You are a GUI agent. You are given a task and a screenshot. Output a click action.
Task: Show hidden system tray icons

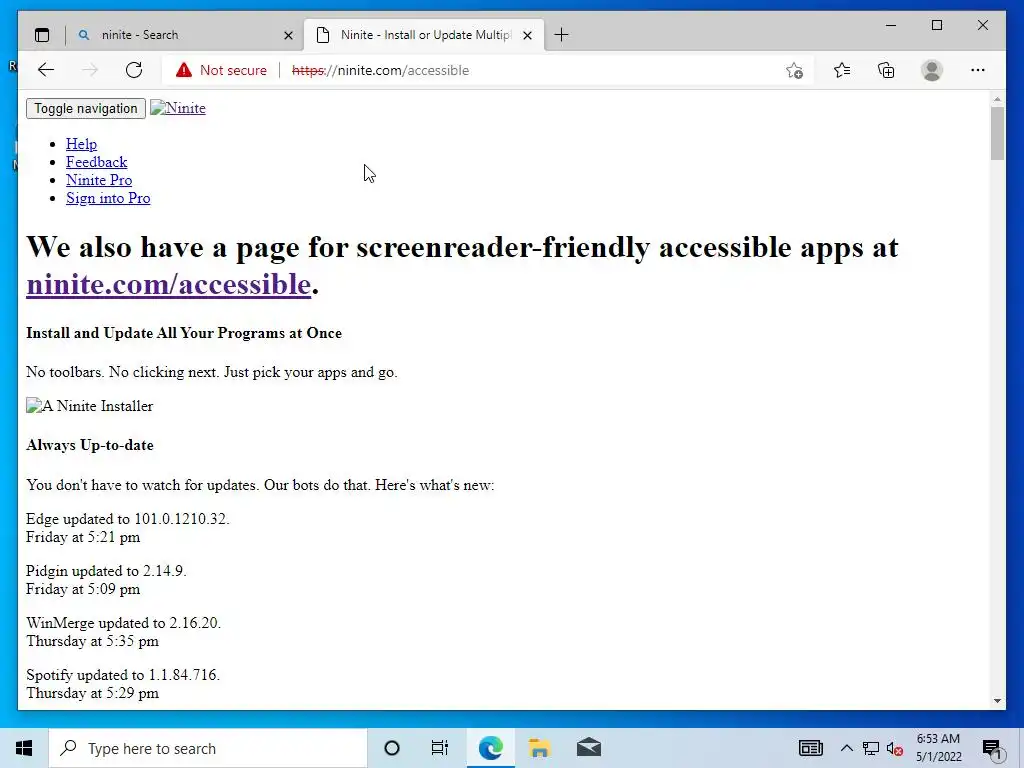click(846, 748)
